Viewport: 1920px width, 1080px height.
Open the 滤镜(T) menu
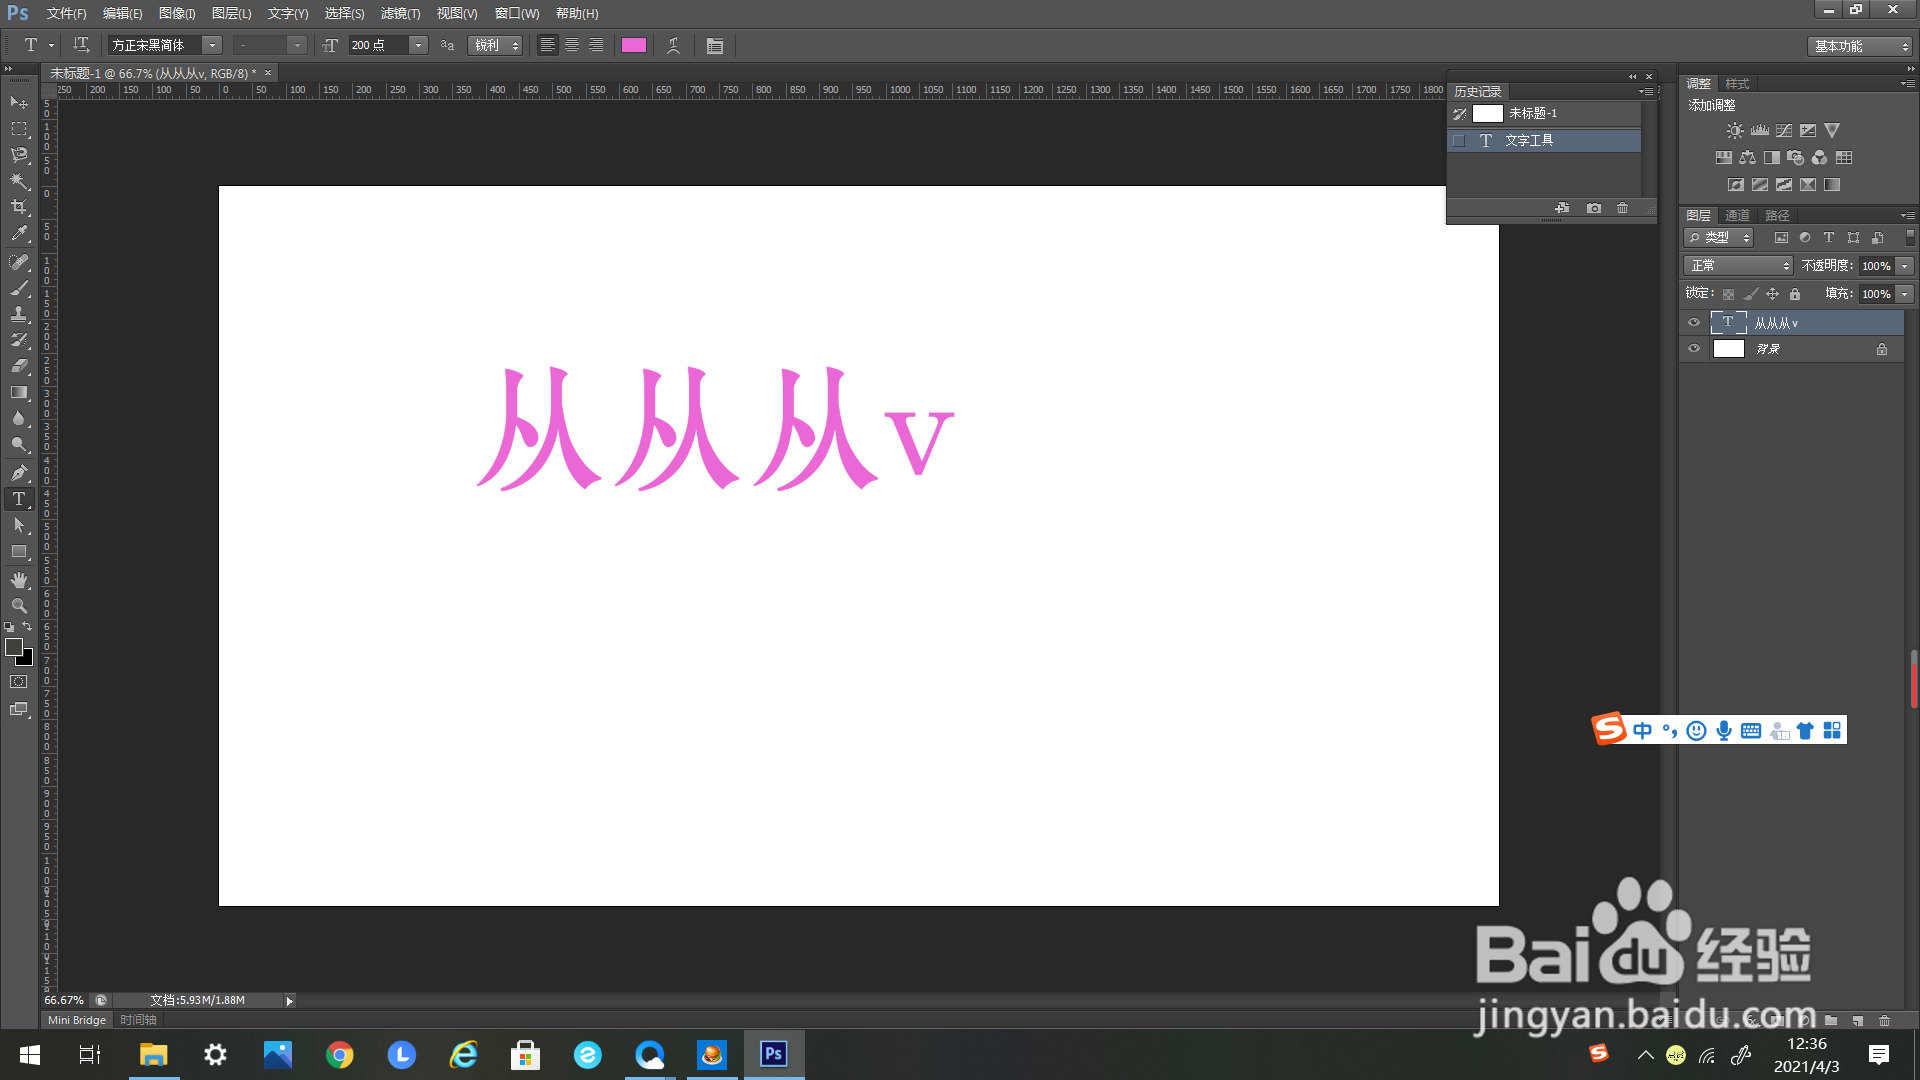pos(400,13)
